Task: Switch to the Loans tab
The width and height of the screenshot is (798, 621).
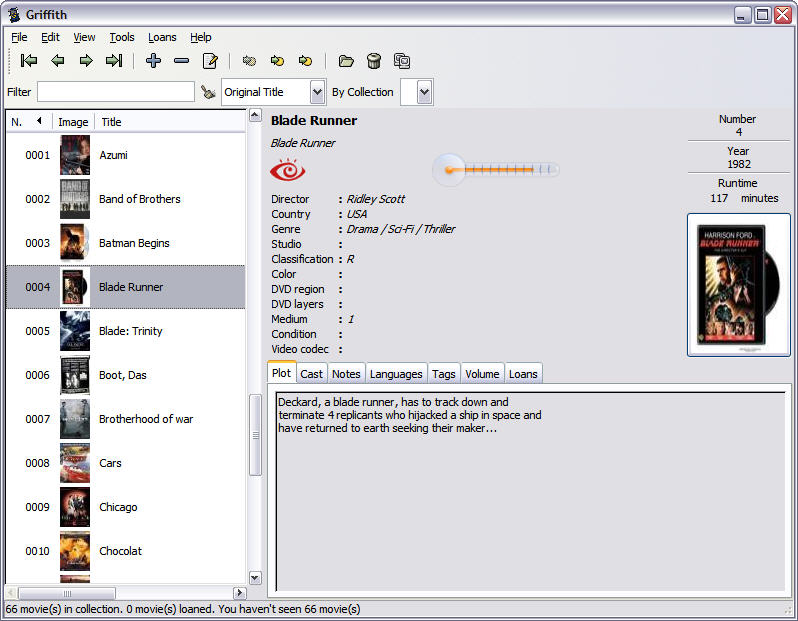Action: [x=523, y=374]
